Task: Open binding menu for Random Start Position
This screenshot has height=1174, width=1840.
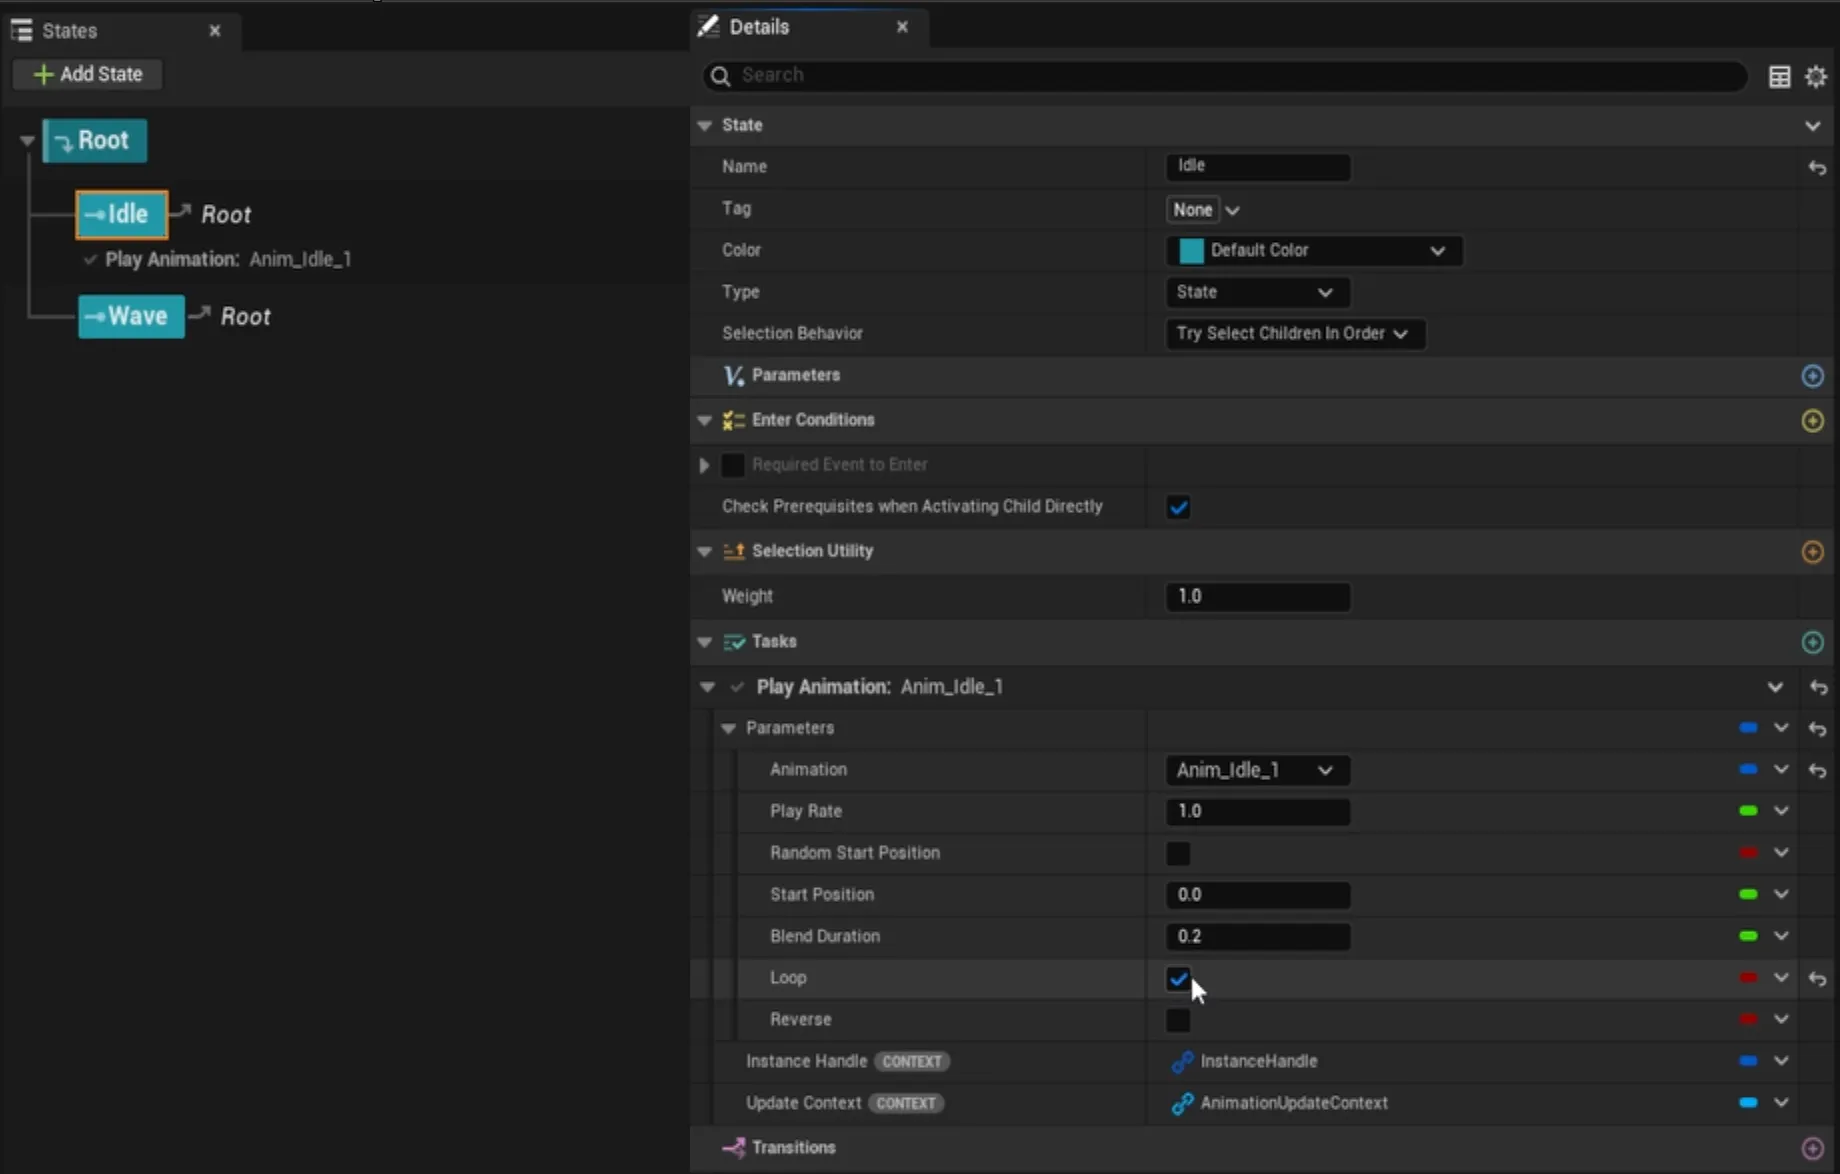Action: click(1781, 853)
